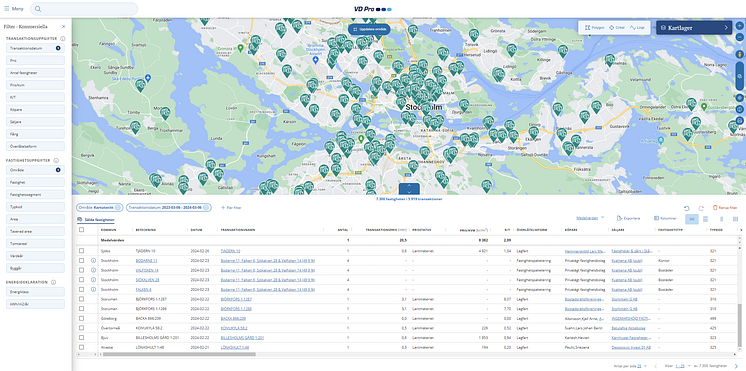Activate the Street View pegman icon
Screen dimensions: 746x371
pyautogui.click(x=739, y=55)
